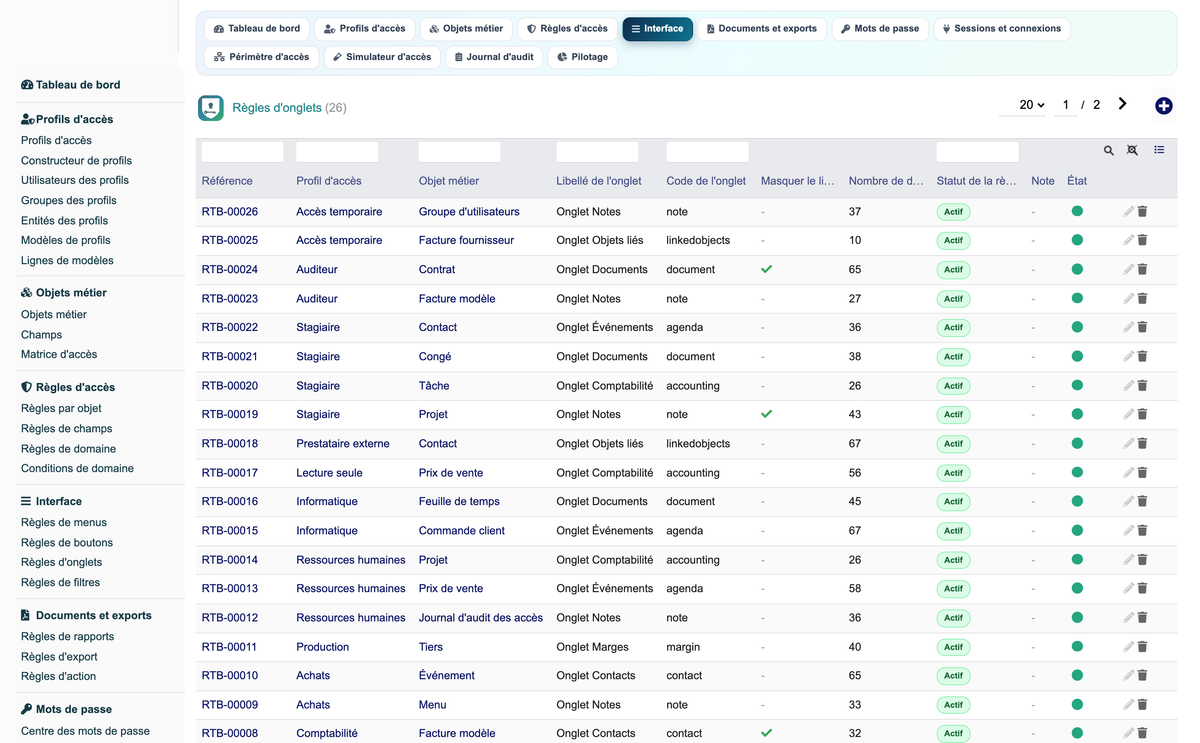
Task: Go to next page with the arrow
Action: click(1123, 104)
